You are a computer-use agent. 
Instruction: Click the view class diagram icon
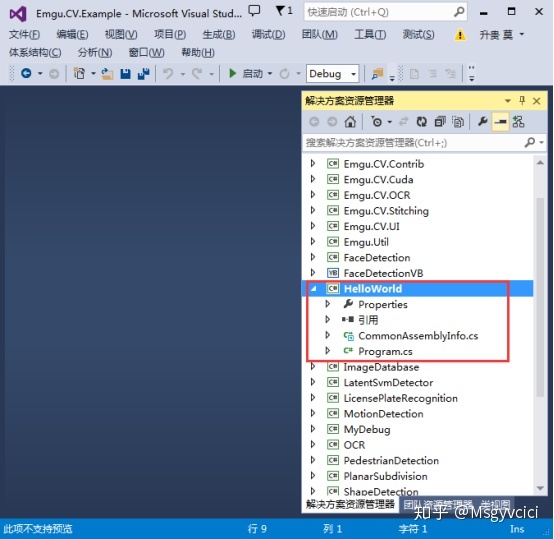(518, 122)
